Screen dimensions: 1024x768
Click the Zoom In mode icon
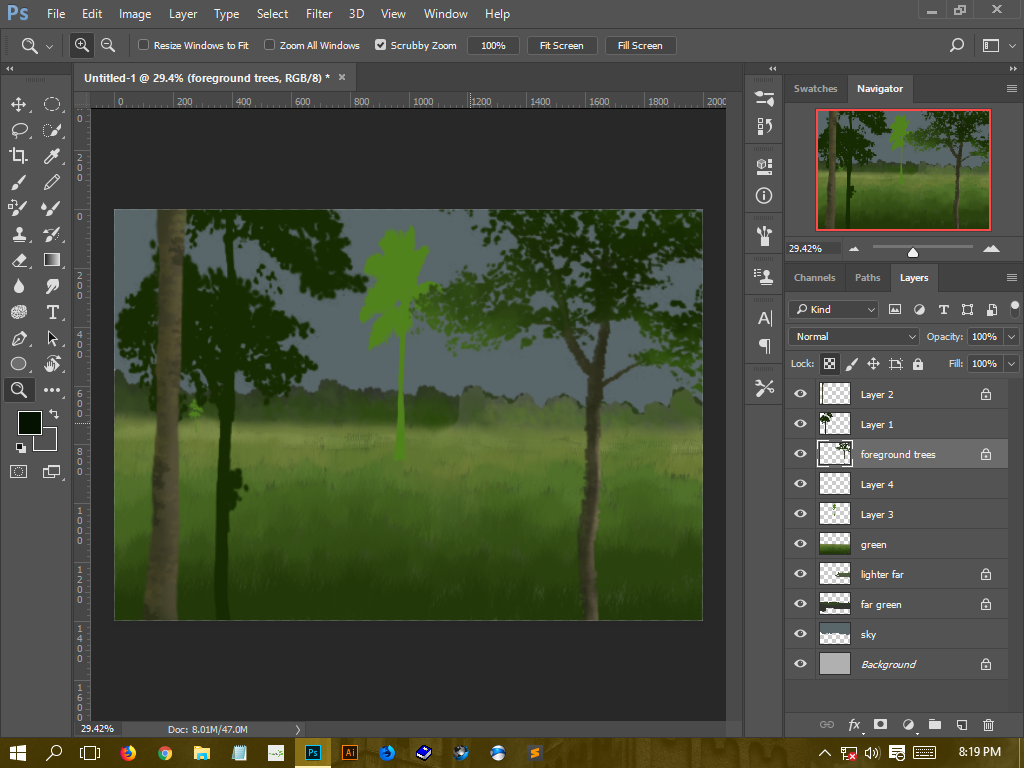82,45
